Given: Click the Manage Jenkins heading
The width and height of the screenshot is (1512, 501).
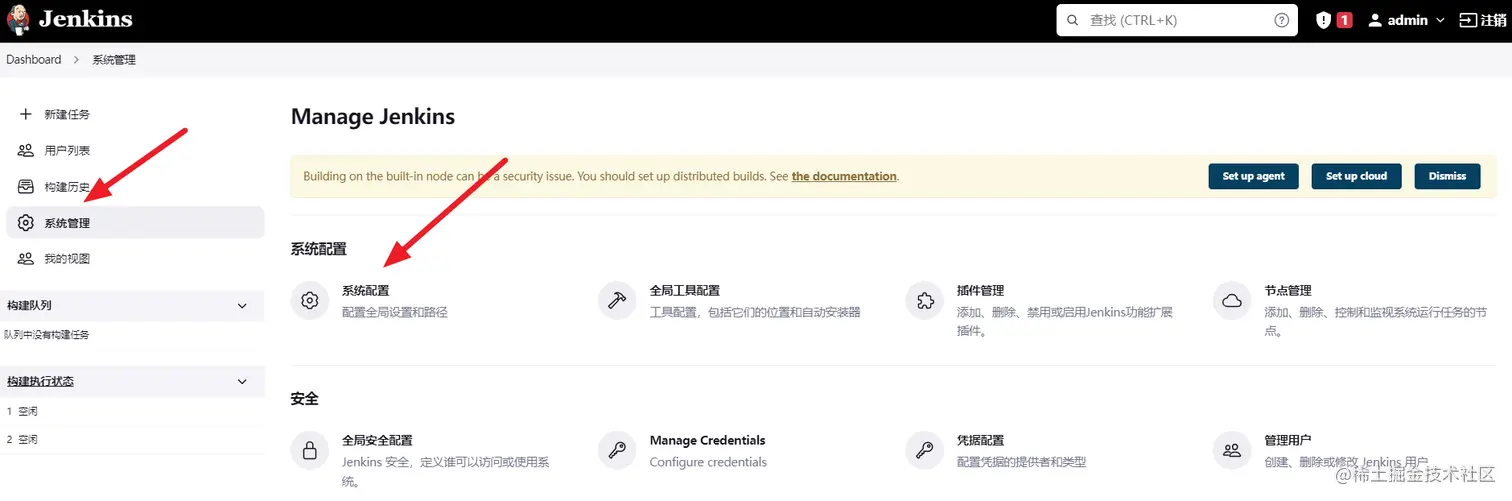Looking at the screenshot, I should click(373, 116).
